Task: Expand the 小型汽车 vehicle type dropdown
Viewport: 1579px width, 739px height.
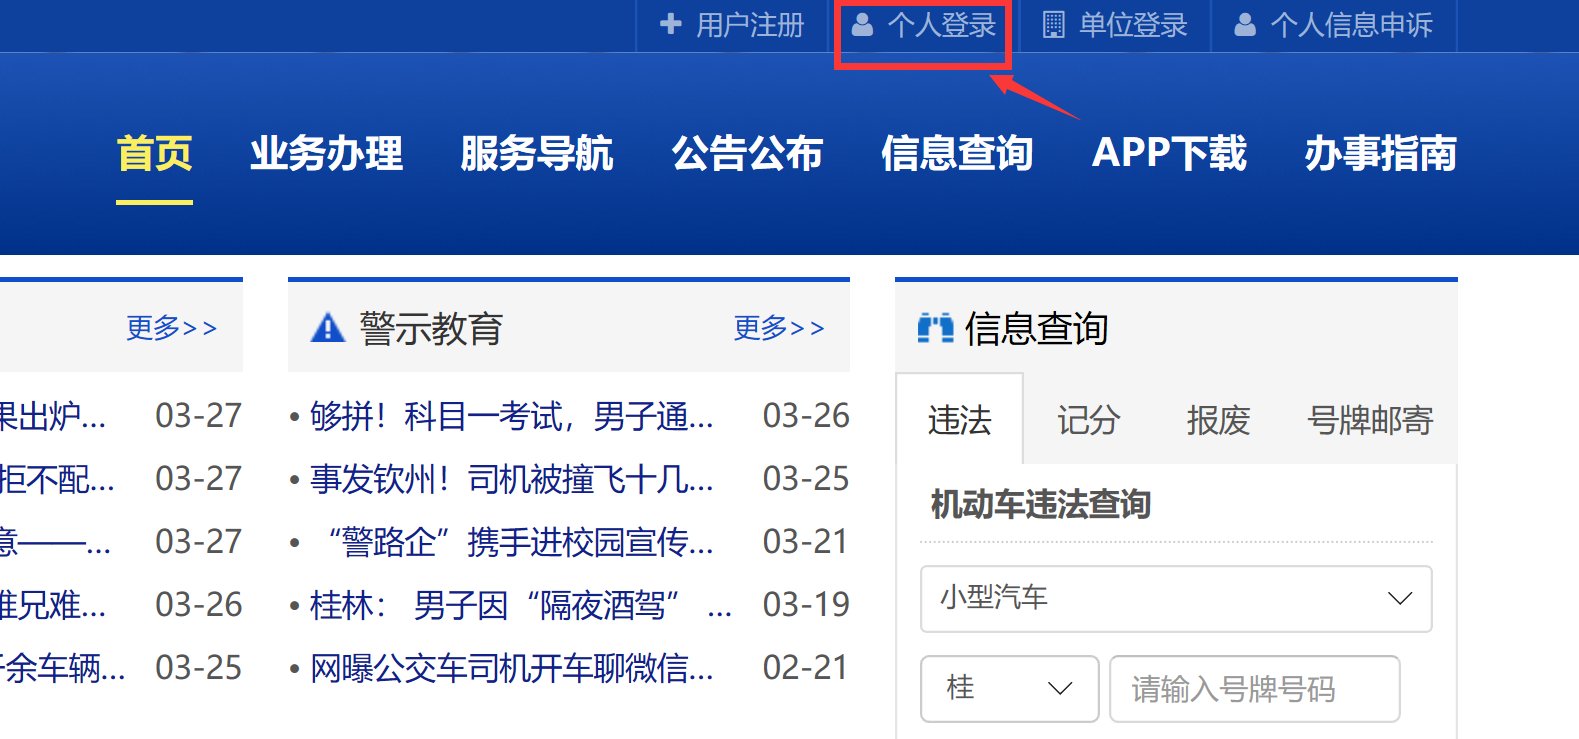Action: [x=1176, y=599]
